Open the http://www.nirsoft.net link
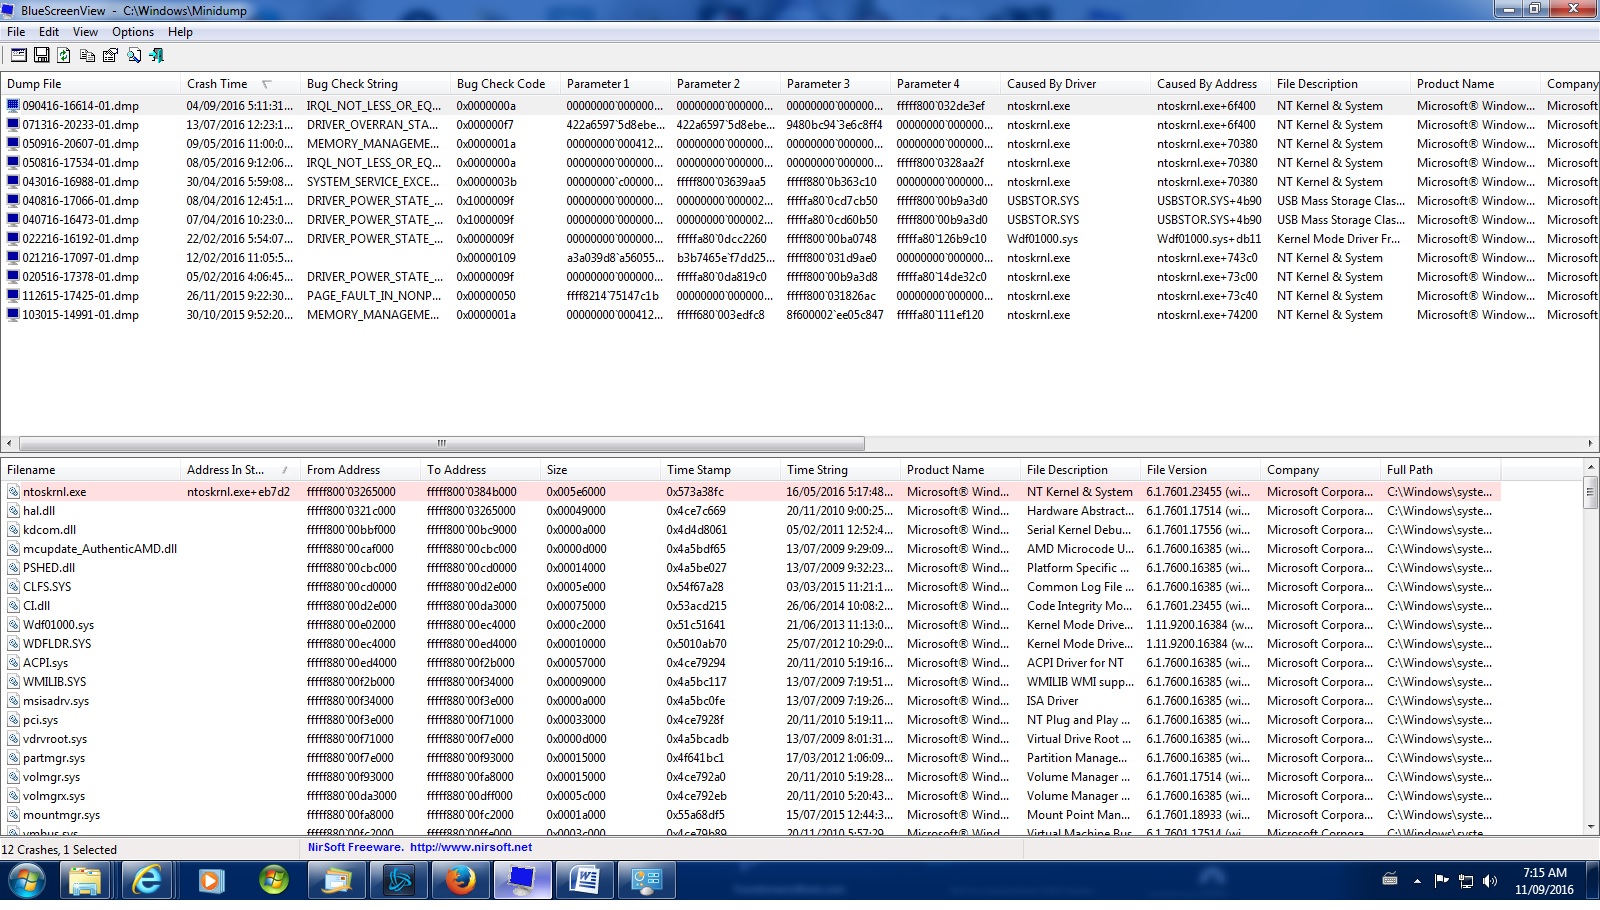This screenshot has width=1600, height=910. 471,847
